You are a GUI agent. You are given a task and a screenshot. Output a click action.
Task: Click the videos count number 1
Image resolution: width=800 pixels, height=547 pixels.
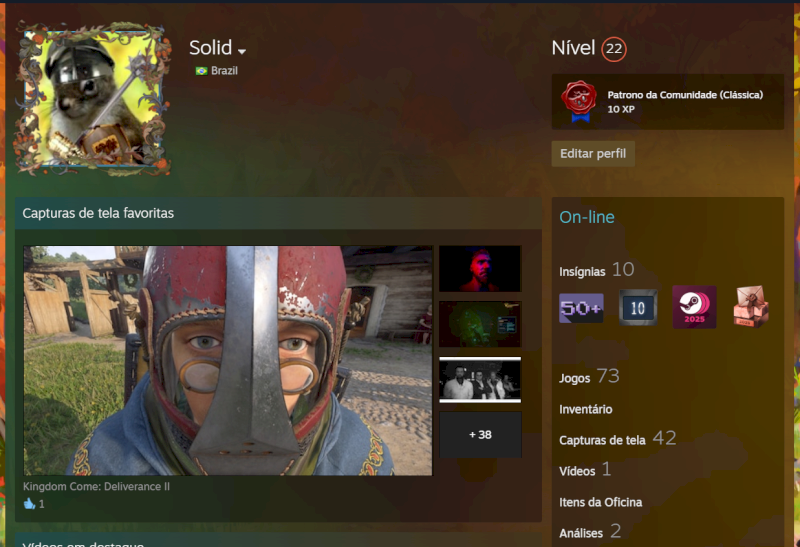(606, 469)
